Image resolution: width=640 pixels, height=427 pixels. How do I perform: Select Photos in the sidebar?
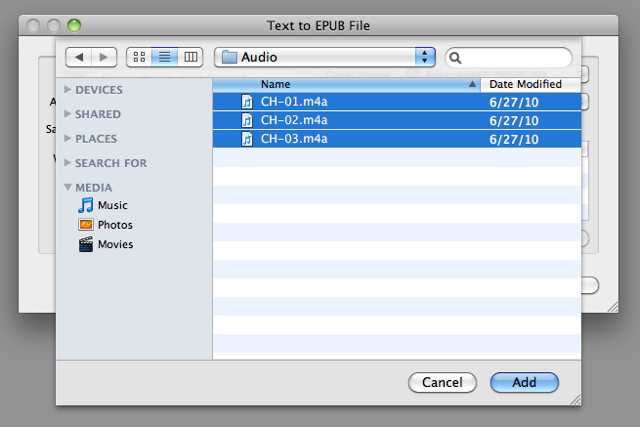114,225
